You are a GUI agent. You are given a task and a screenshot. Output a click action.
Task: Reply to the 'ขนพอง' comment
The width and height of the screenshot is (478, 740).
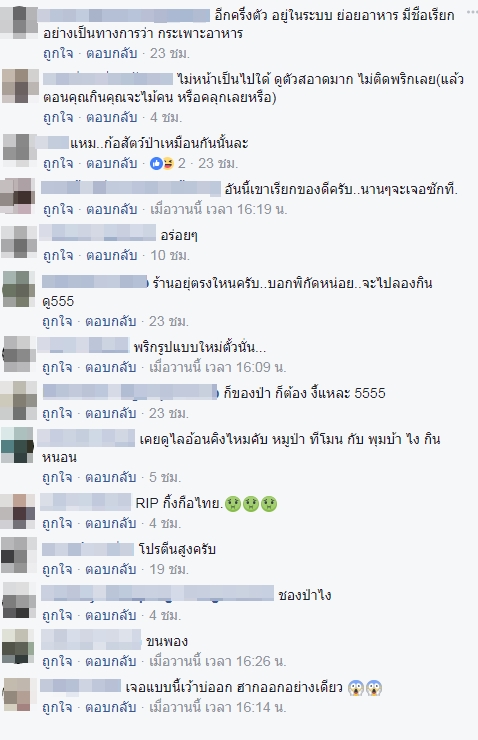tap(111, 661)
